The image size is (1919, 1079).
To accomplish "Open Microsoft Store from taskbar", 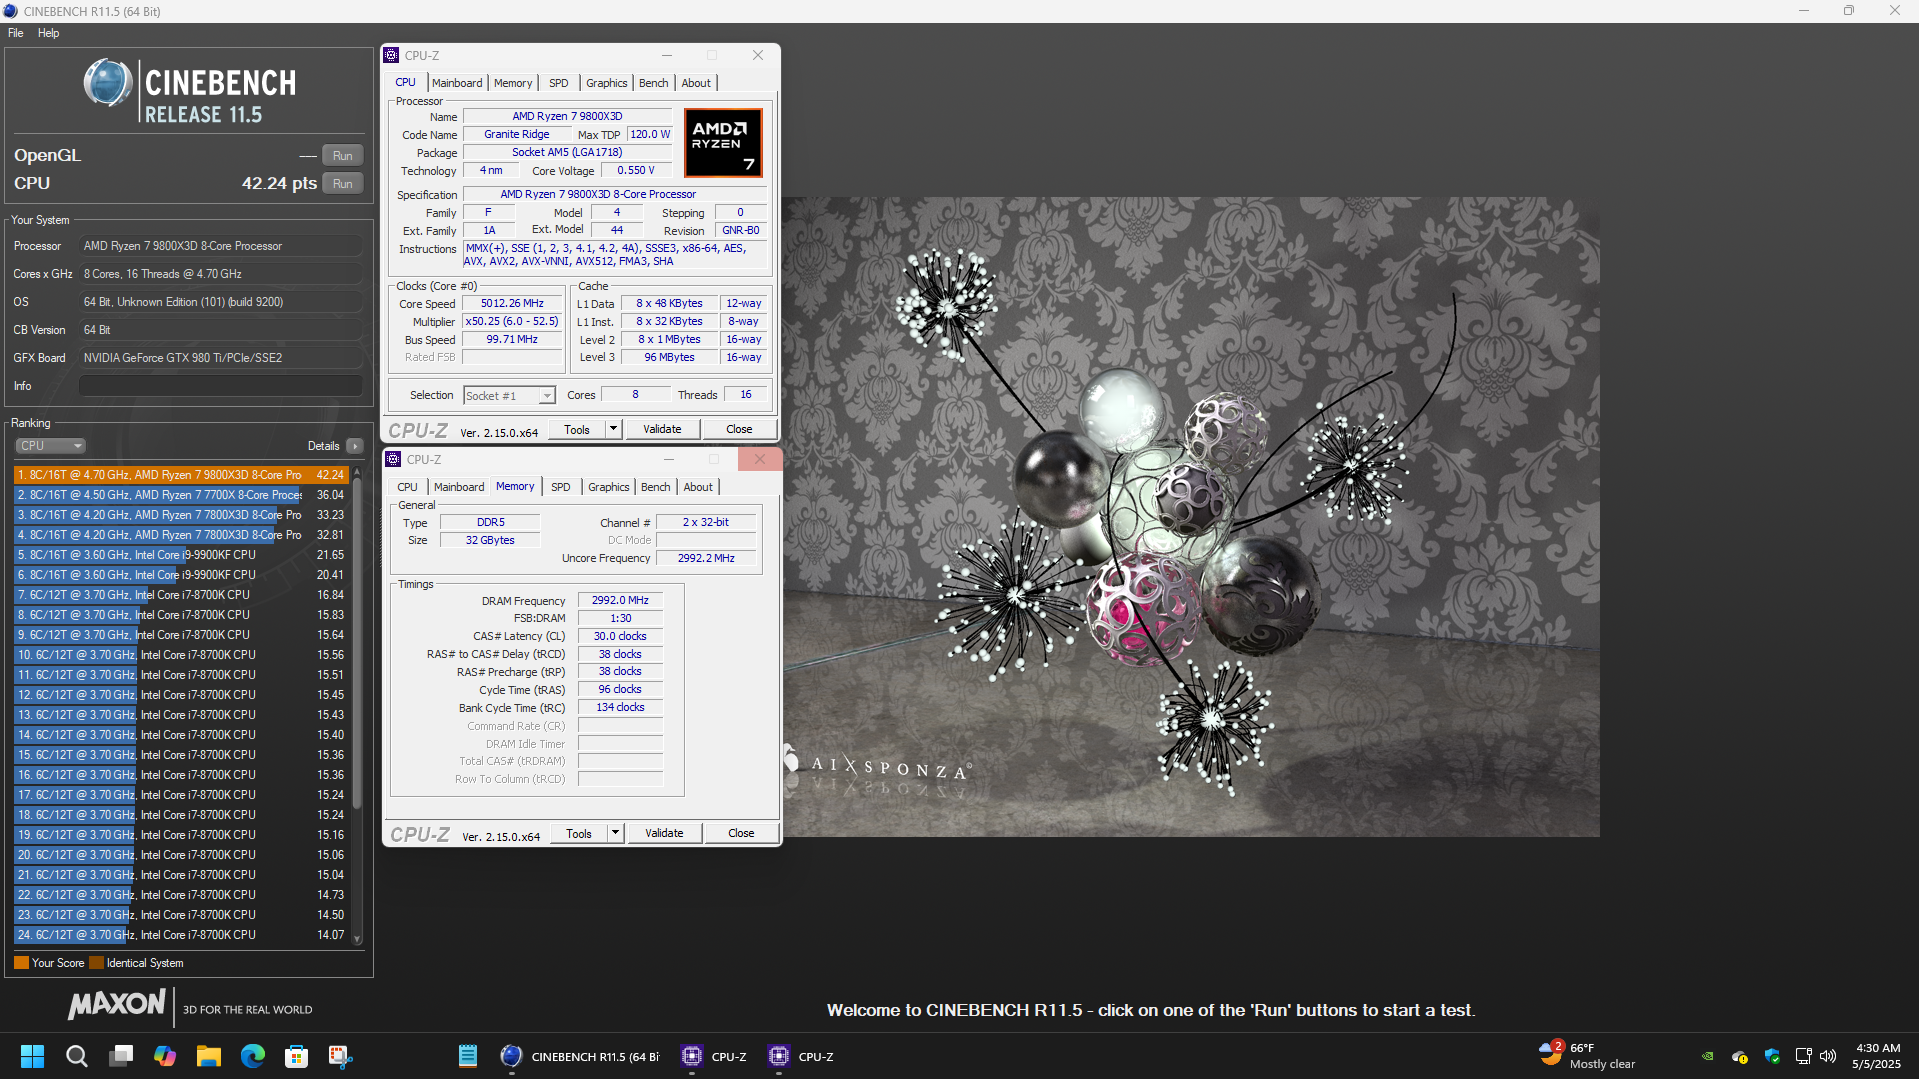I will coord(297,1056).
